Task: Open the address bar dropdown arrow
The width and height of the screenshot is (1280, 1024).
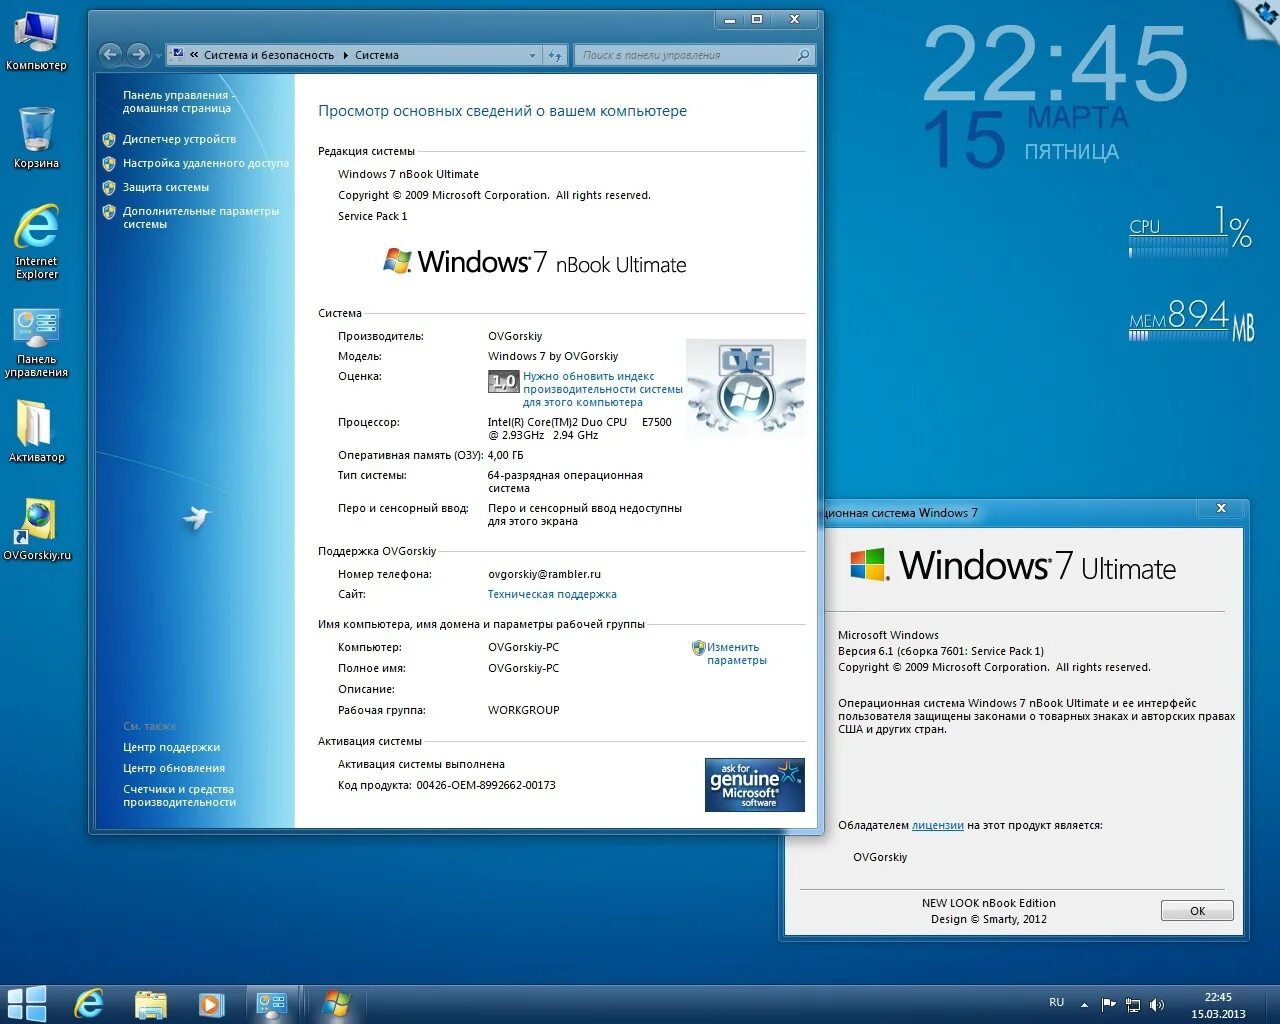Action: pyautogui.click(x=531, y=55)
